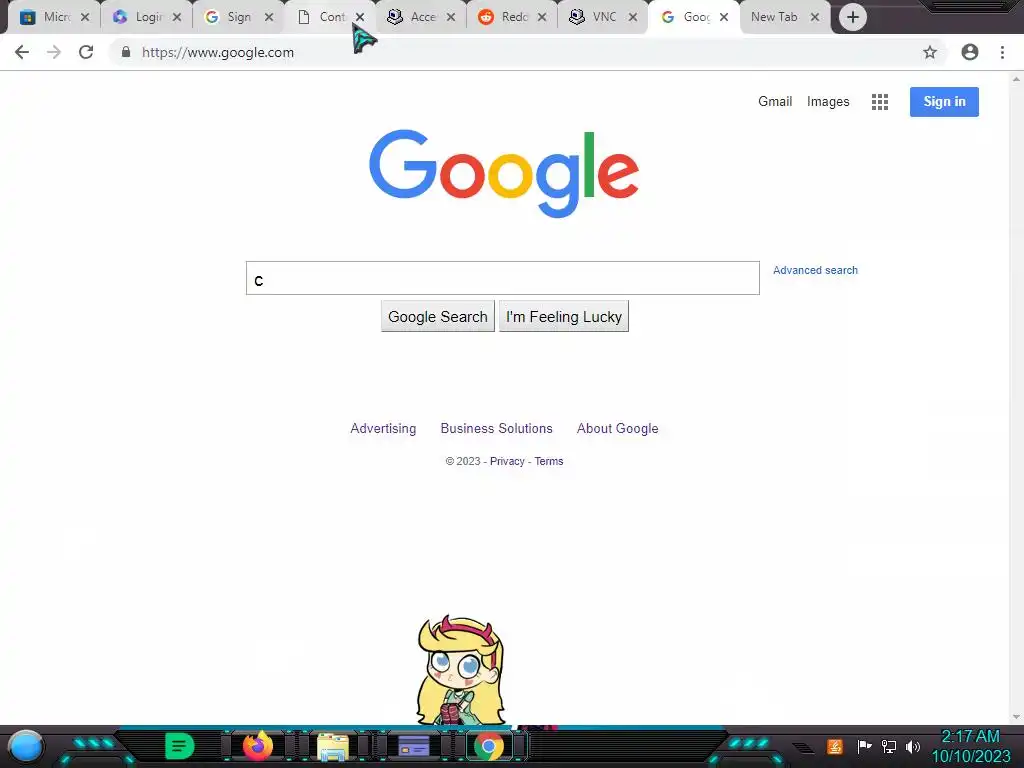Open the Terms link
This screenshot has height=768, width=1024.
(549, 461)
